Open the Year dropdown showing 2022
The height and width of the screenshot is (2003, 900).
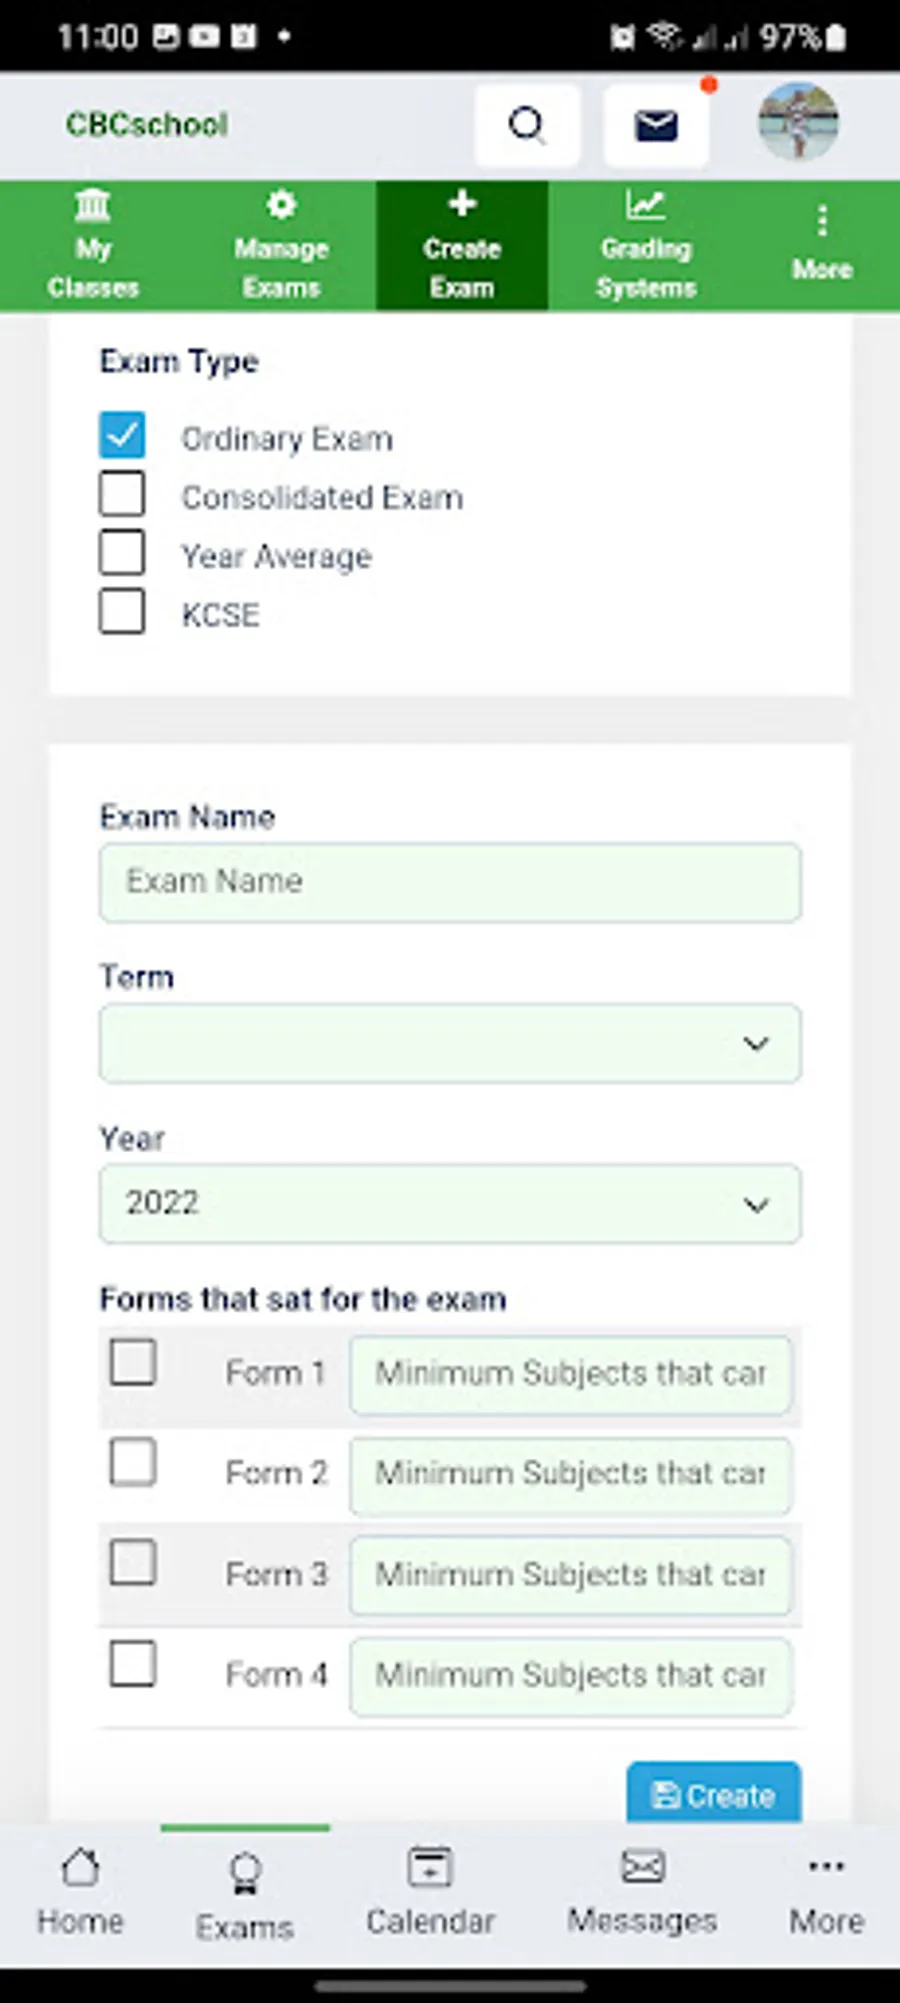coord(450,1203)
